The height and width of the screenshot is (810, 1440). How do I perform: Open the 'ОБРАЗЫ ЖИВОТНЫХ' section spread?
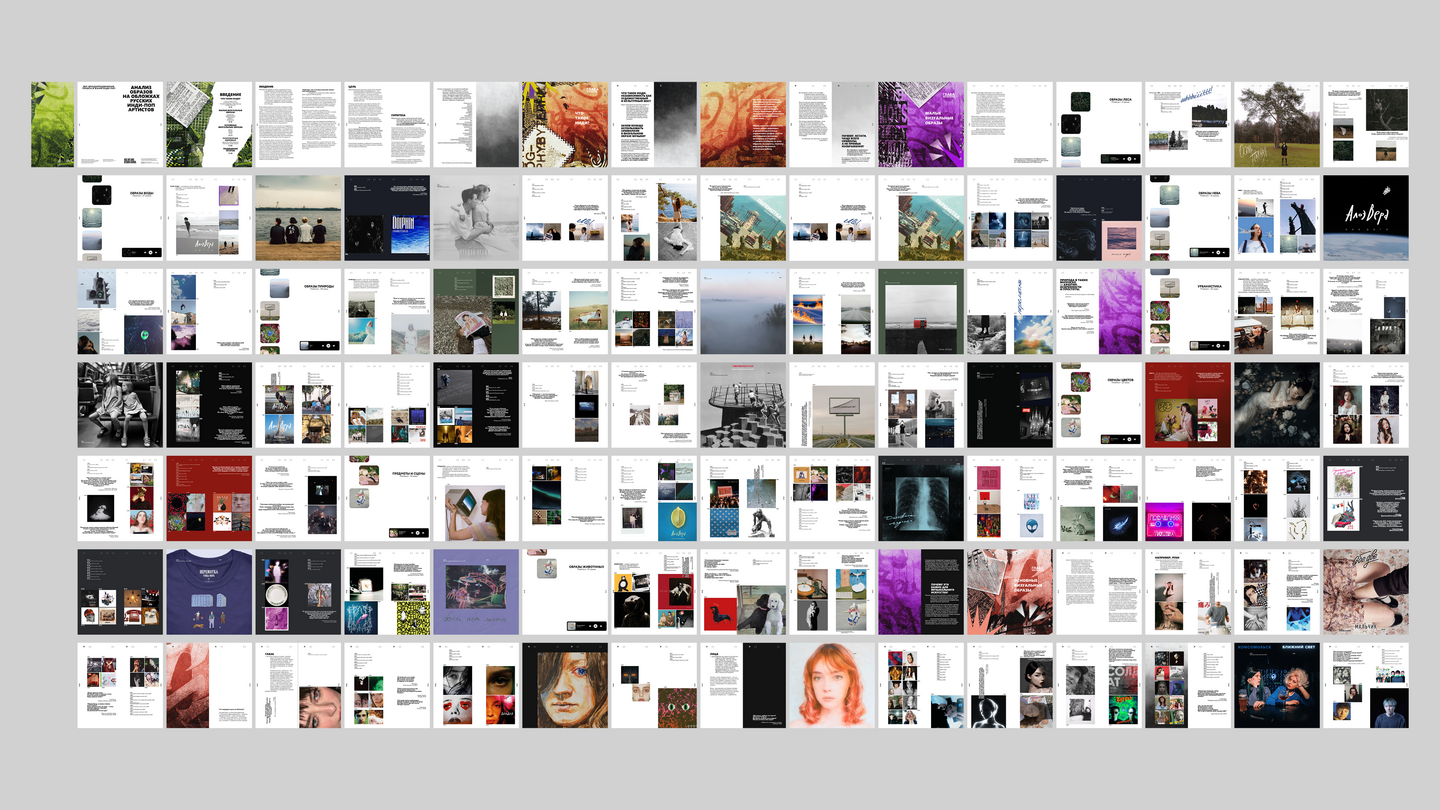(565, 591)
